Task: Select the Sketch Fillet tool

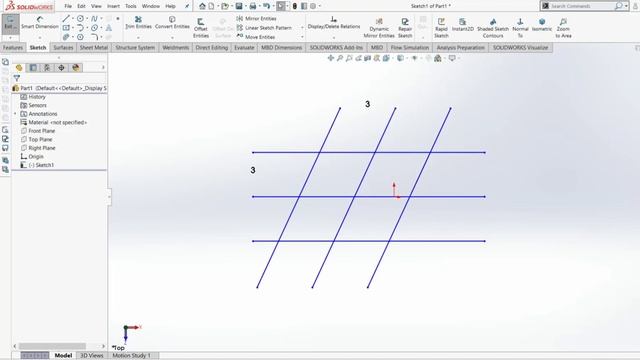Action: click(x=94, y=37)
